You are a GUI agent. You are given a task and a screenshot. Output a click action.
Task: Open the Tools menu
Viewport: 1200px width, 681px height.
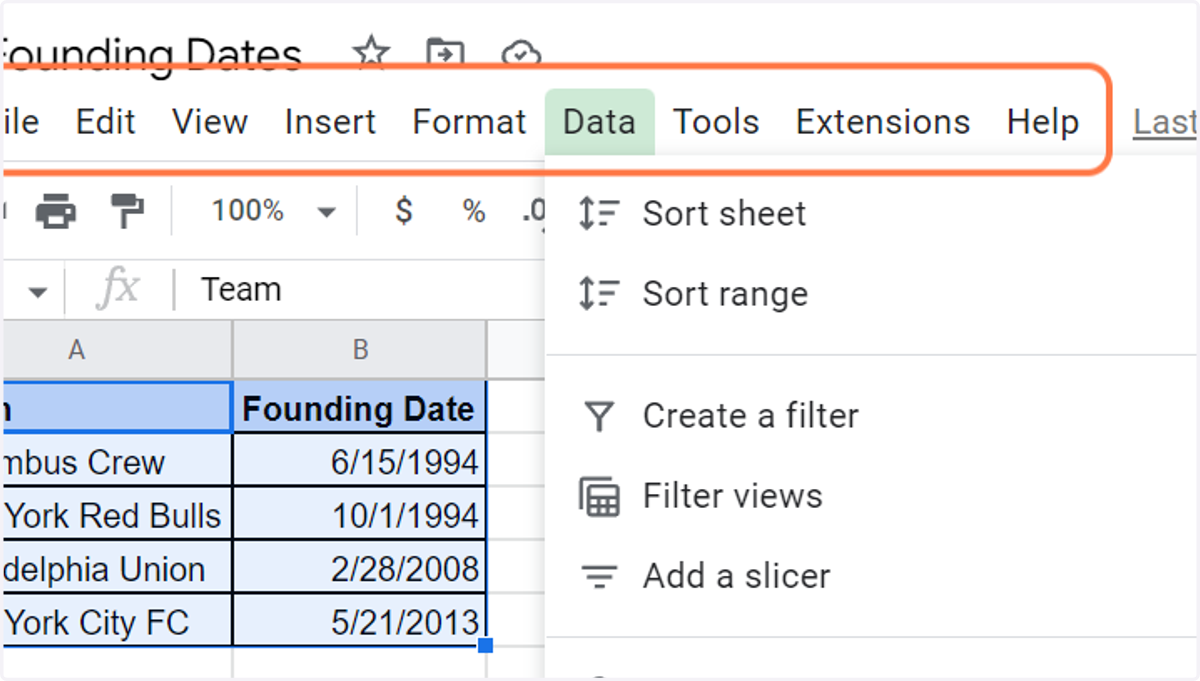point(716,122)
